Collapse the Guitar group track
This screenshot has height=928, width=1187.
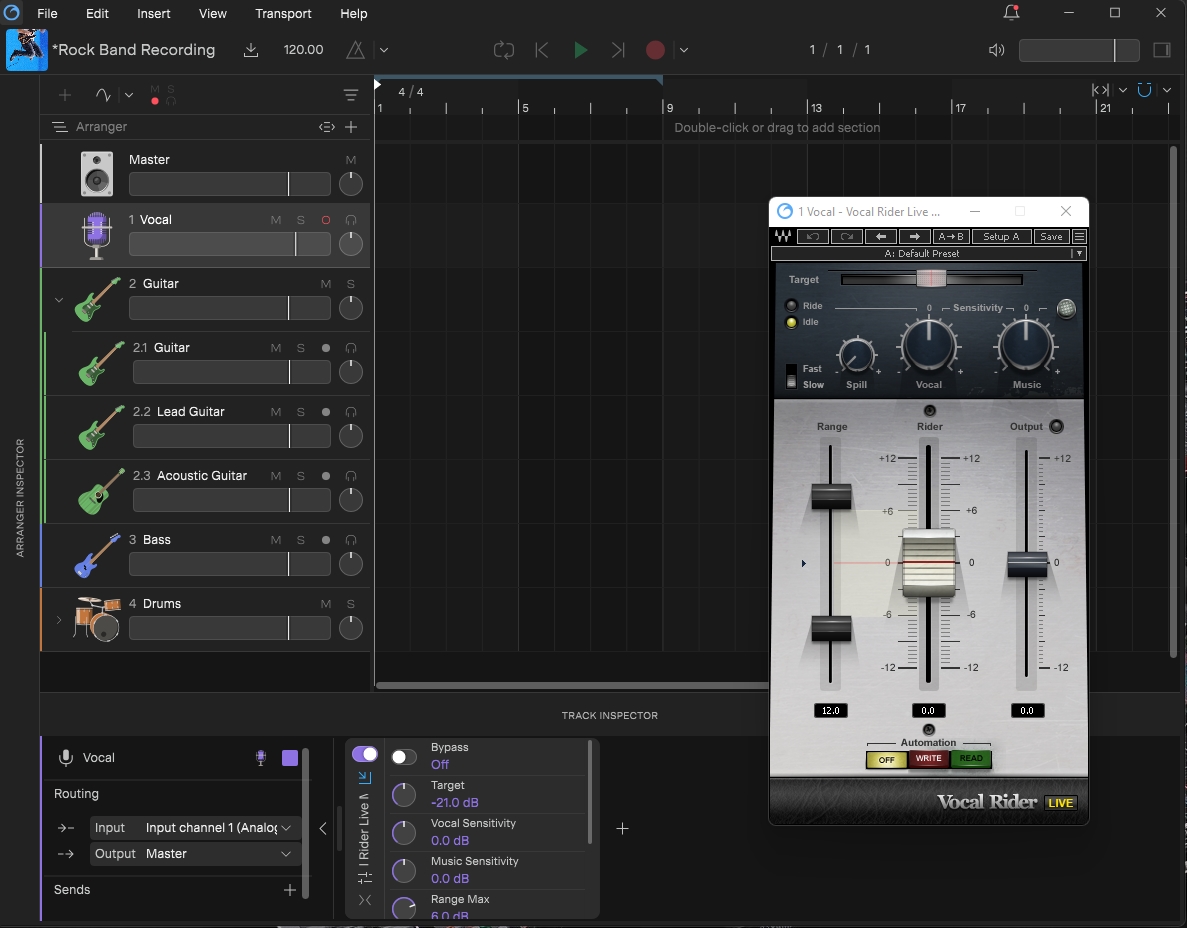click(x=58, y=300)
